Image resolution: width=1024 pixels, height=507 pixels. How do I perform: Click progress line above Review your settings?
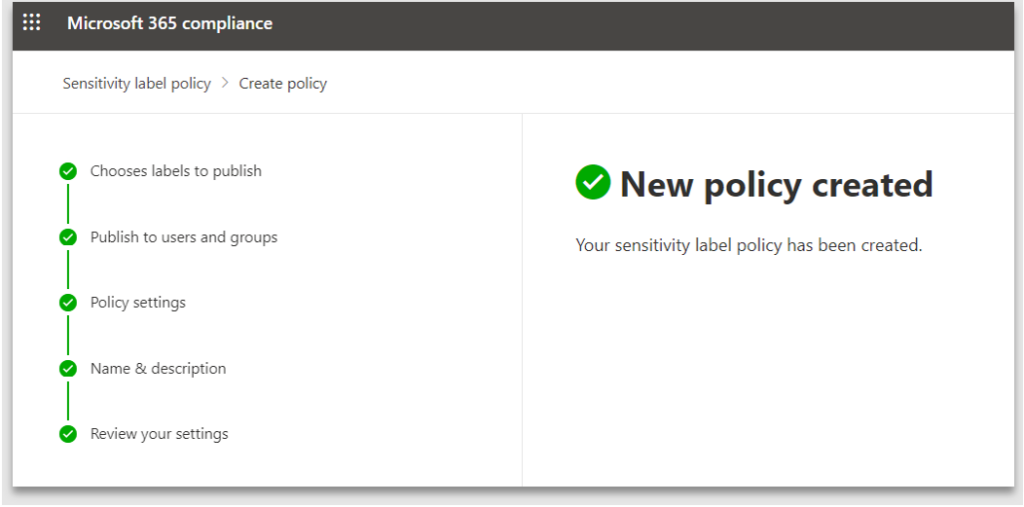pyautogui.click(x=68, y=401)
